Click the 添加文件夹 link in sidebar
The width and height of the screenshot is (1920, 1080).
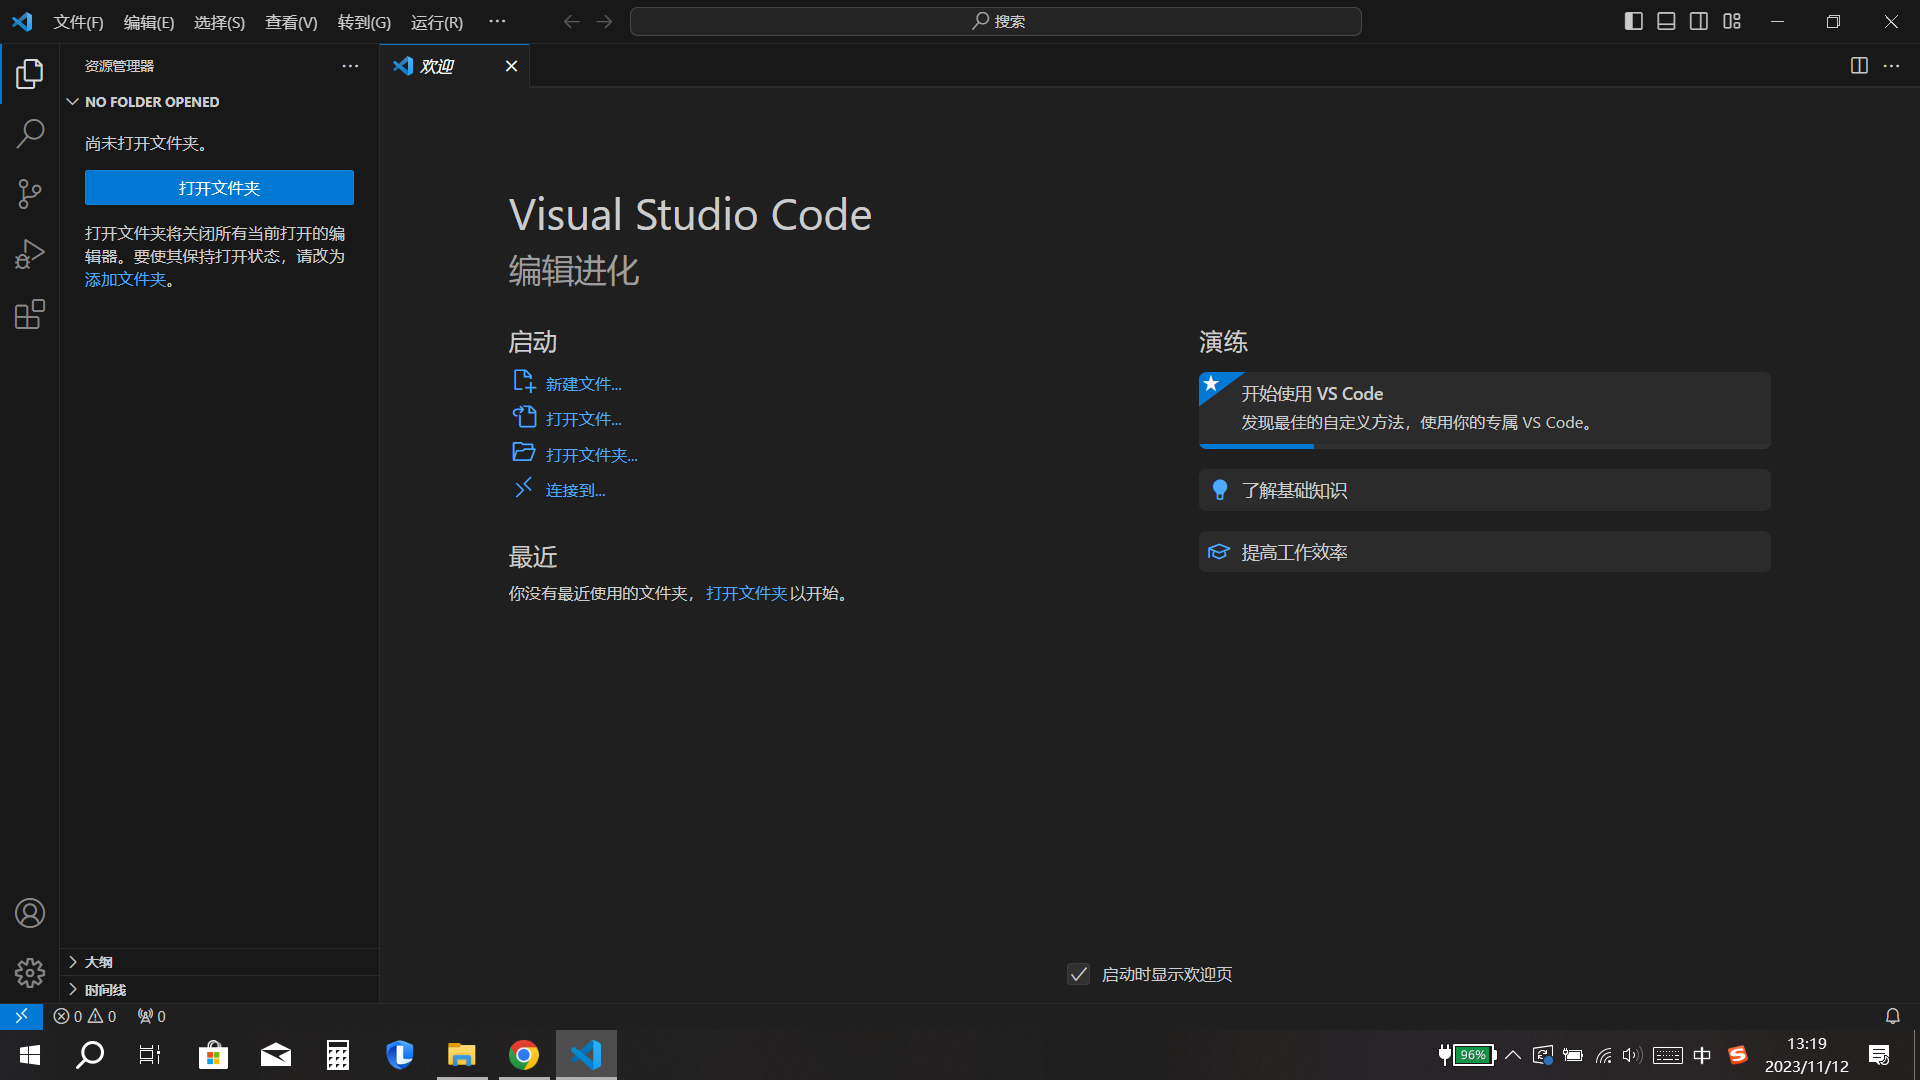(x=125, y=280)
